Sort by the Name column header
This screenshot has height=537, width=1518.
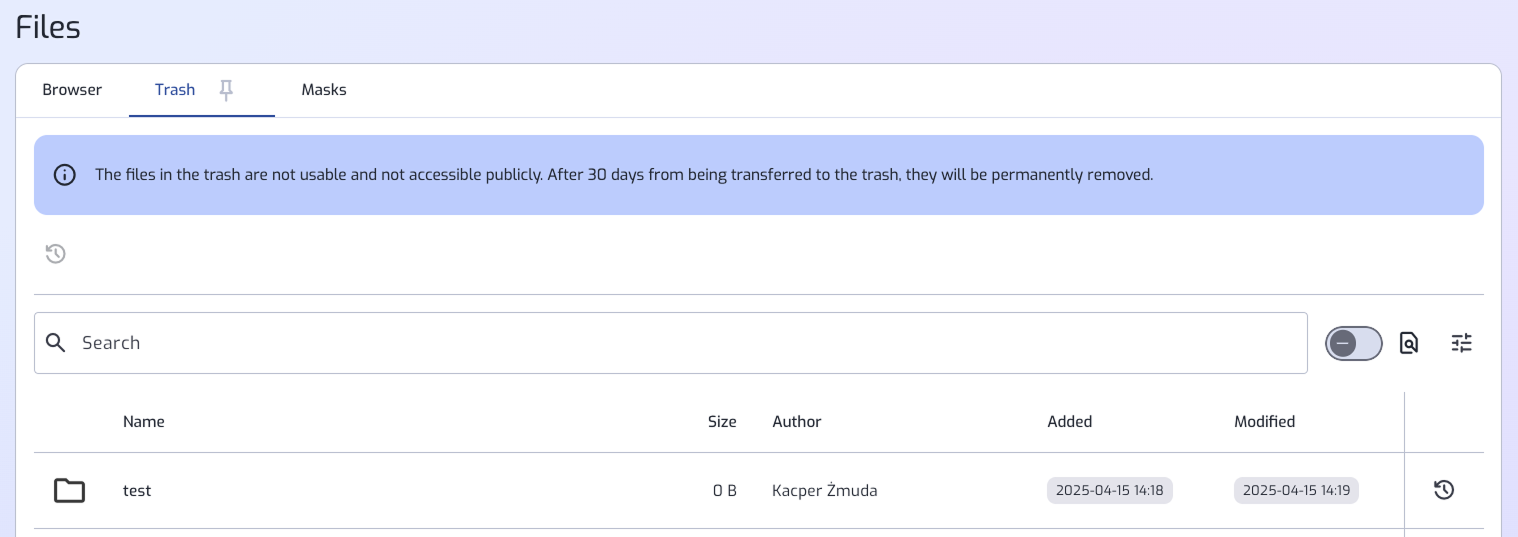pyautogui.click(x=144, y=422)
